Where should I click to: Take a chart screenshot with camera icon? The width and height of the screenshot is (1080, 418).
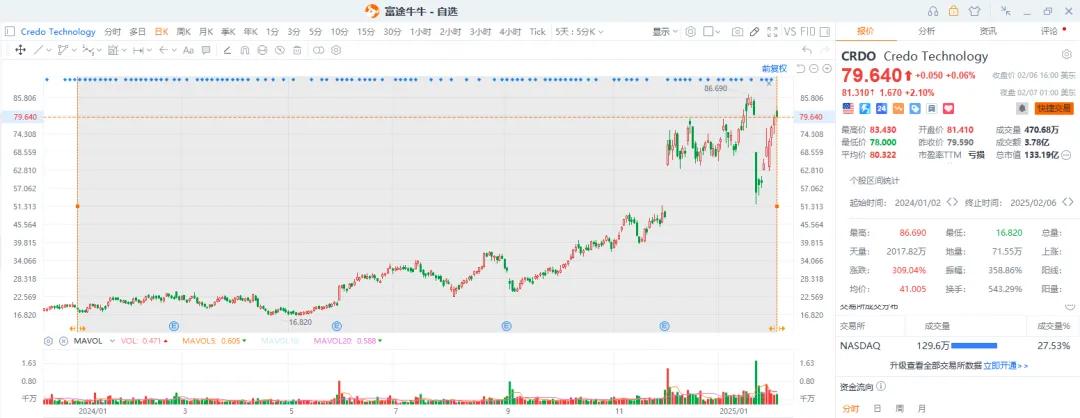coord(737,32)
